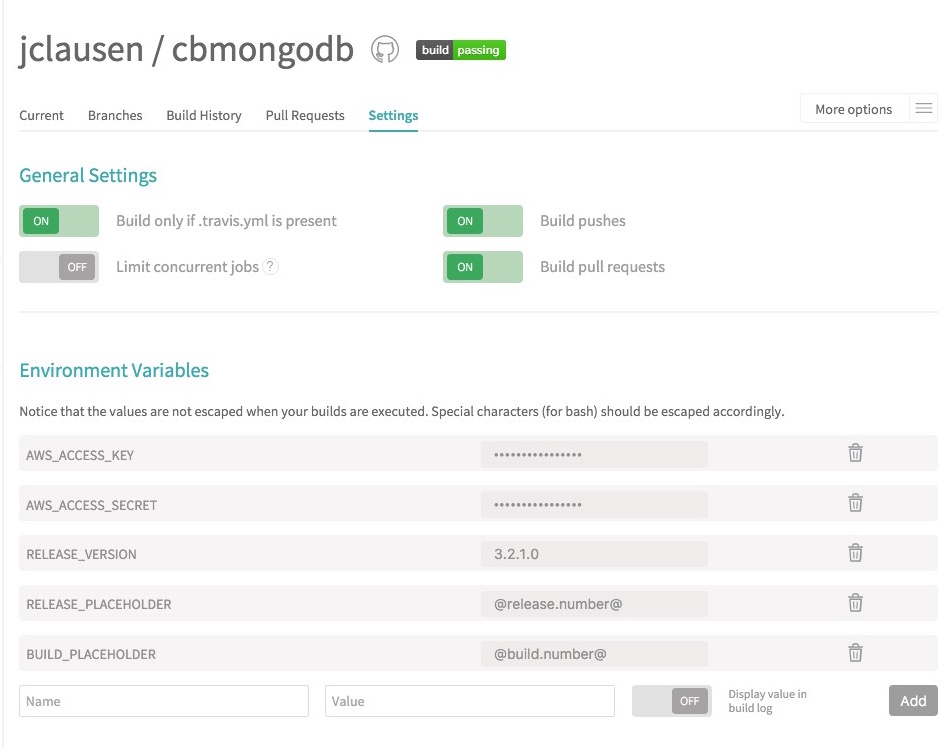Turn off Build pull requests

click(482, 267)
